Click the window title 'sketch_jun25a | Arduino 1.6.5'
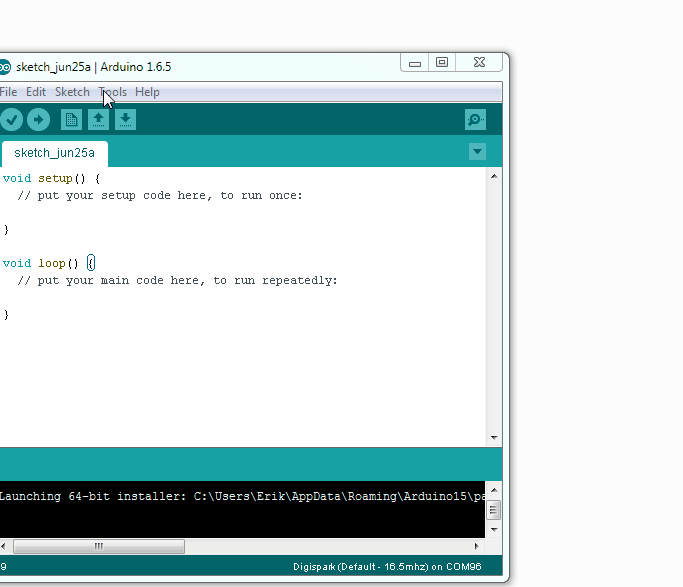 pos(94,67)
